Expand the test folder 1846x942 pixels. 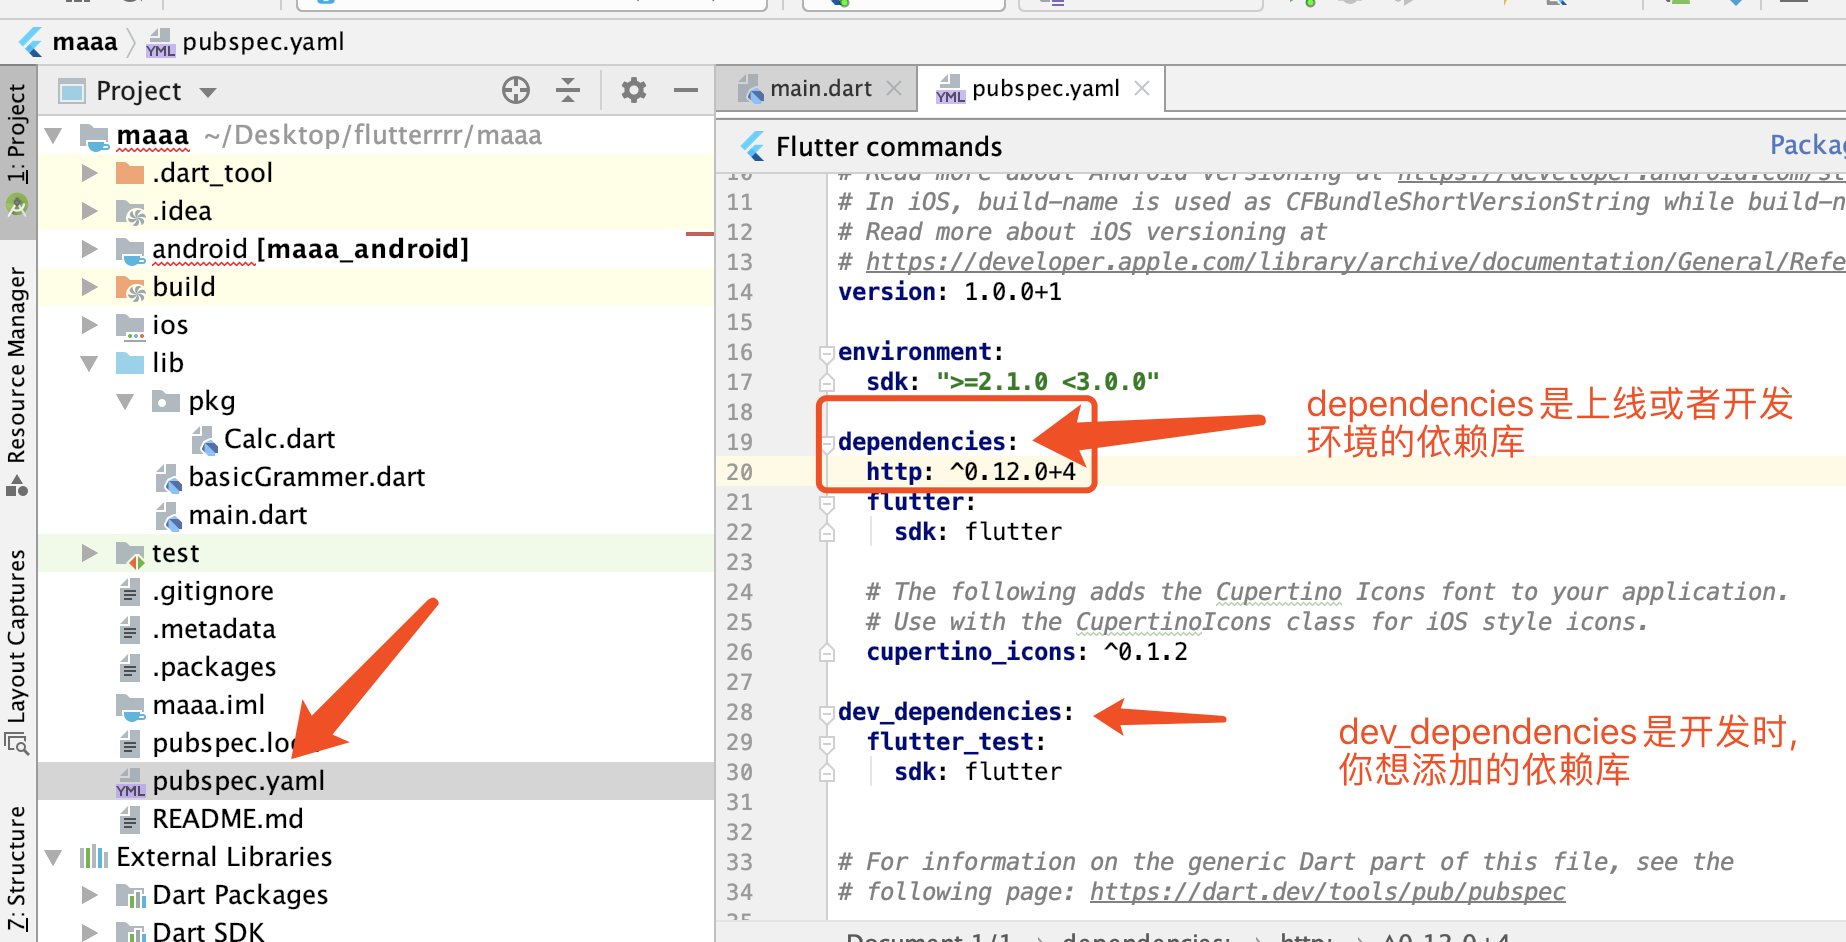(x=90, y=553)
